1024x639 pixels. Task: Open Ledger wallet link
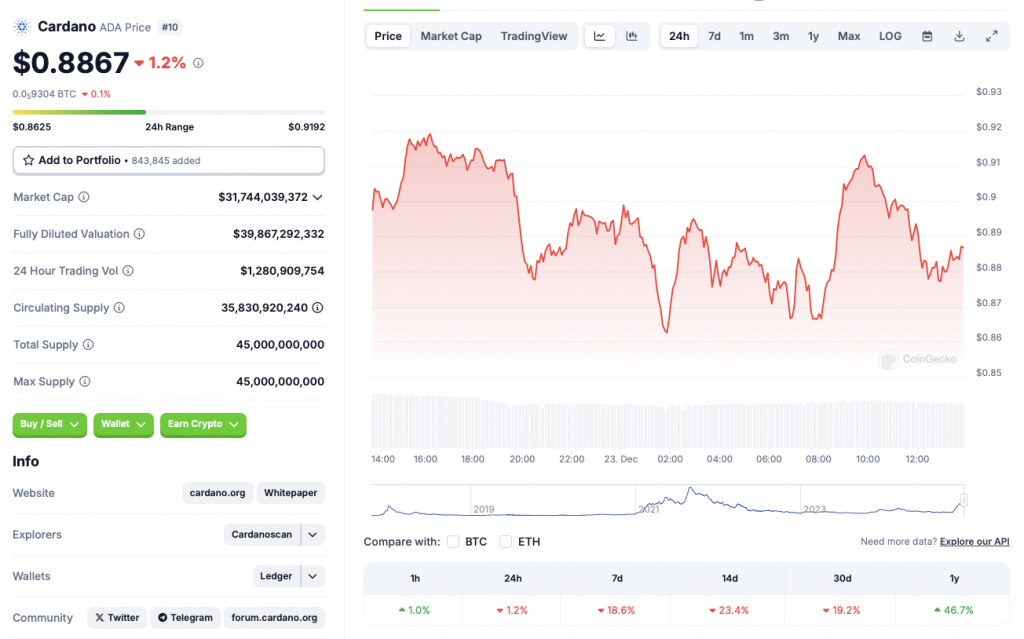(x=276, y=576)
